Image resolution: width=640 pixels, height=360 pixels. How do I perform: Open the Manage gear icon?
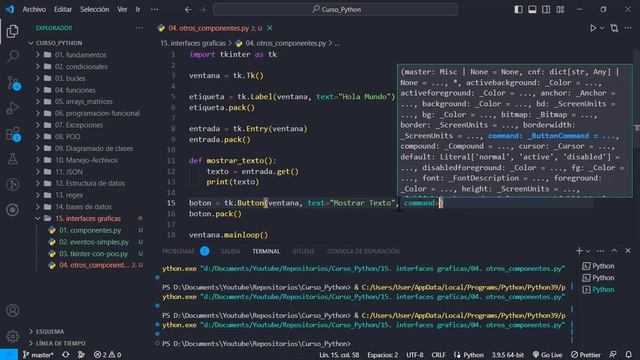(x=13, y=336)
